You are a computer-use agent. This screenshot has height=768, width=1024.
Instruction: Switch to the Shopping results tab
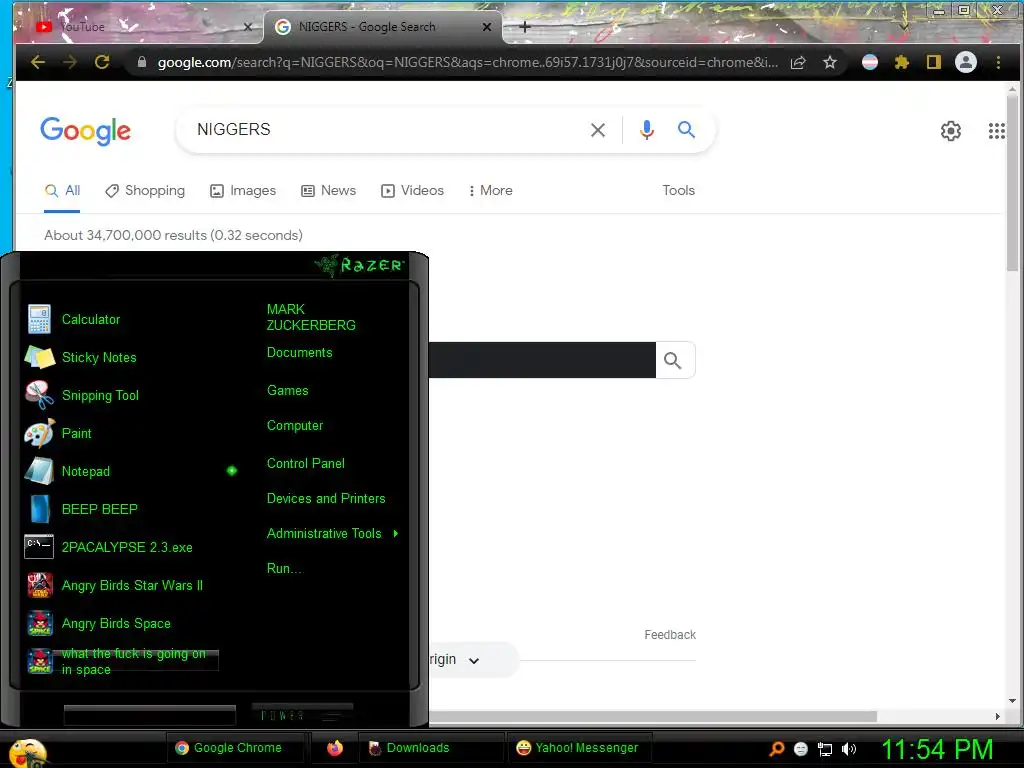click(x=145, y=191)
